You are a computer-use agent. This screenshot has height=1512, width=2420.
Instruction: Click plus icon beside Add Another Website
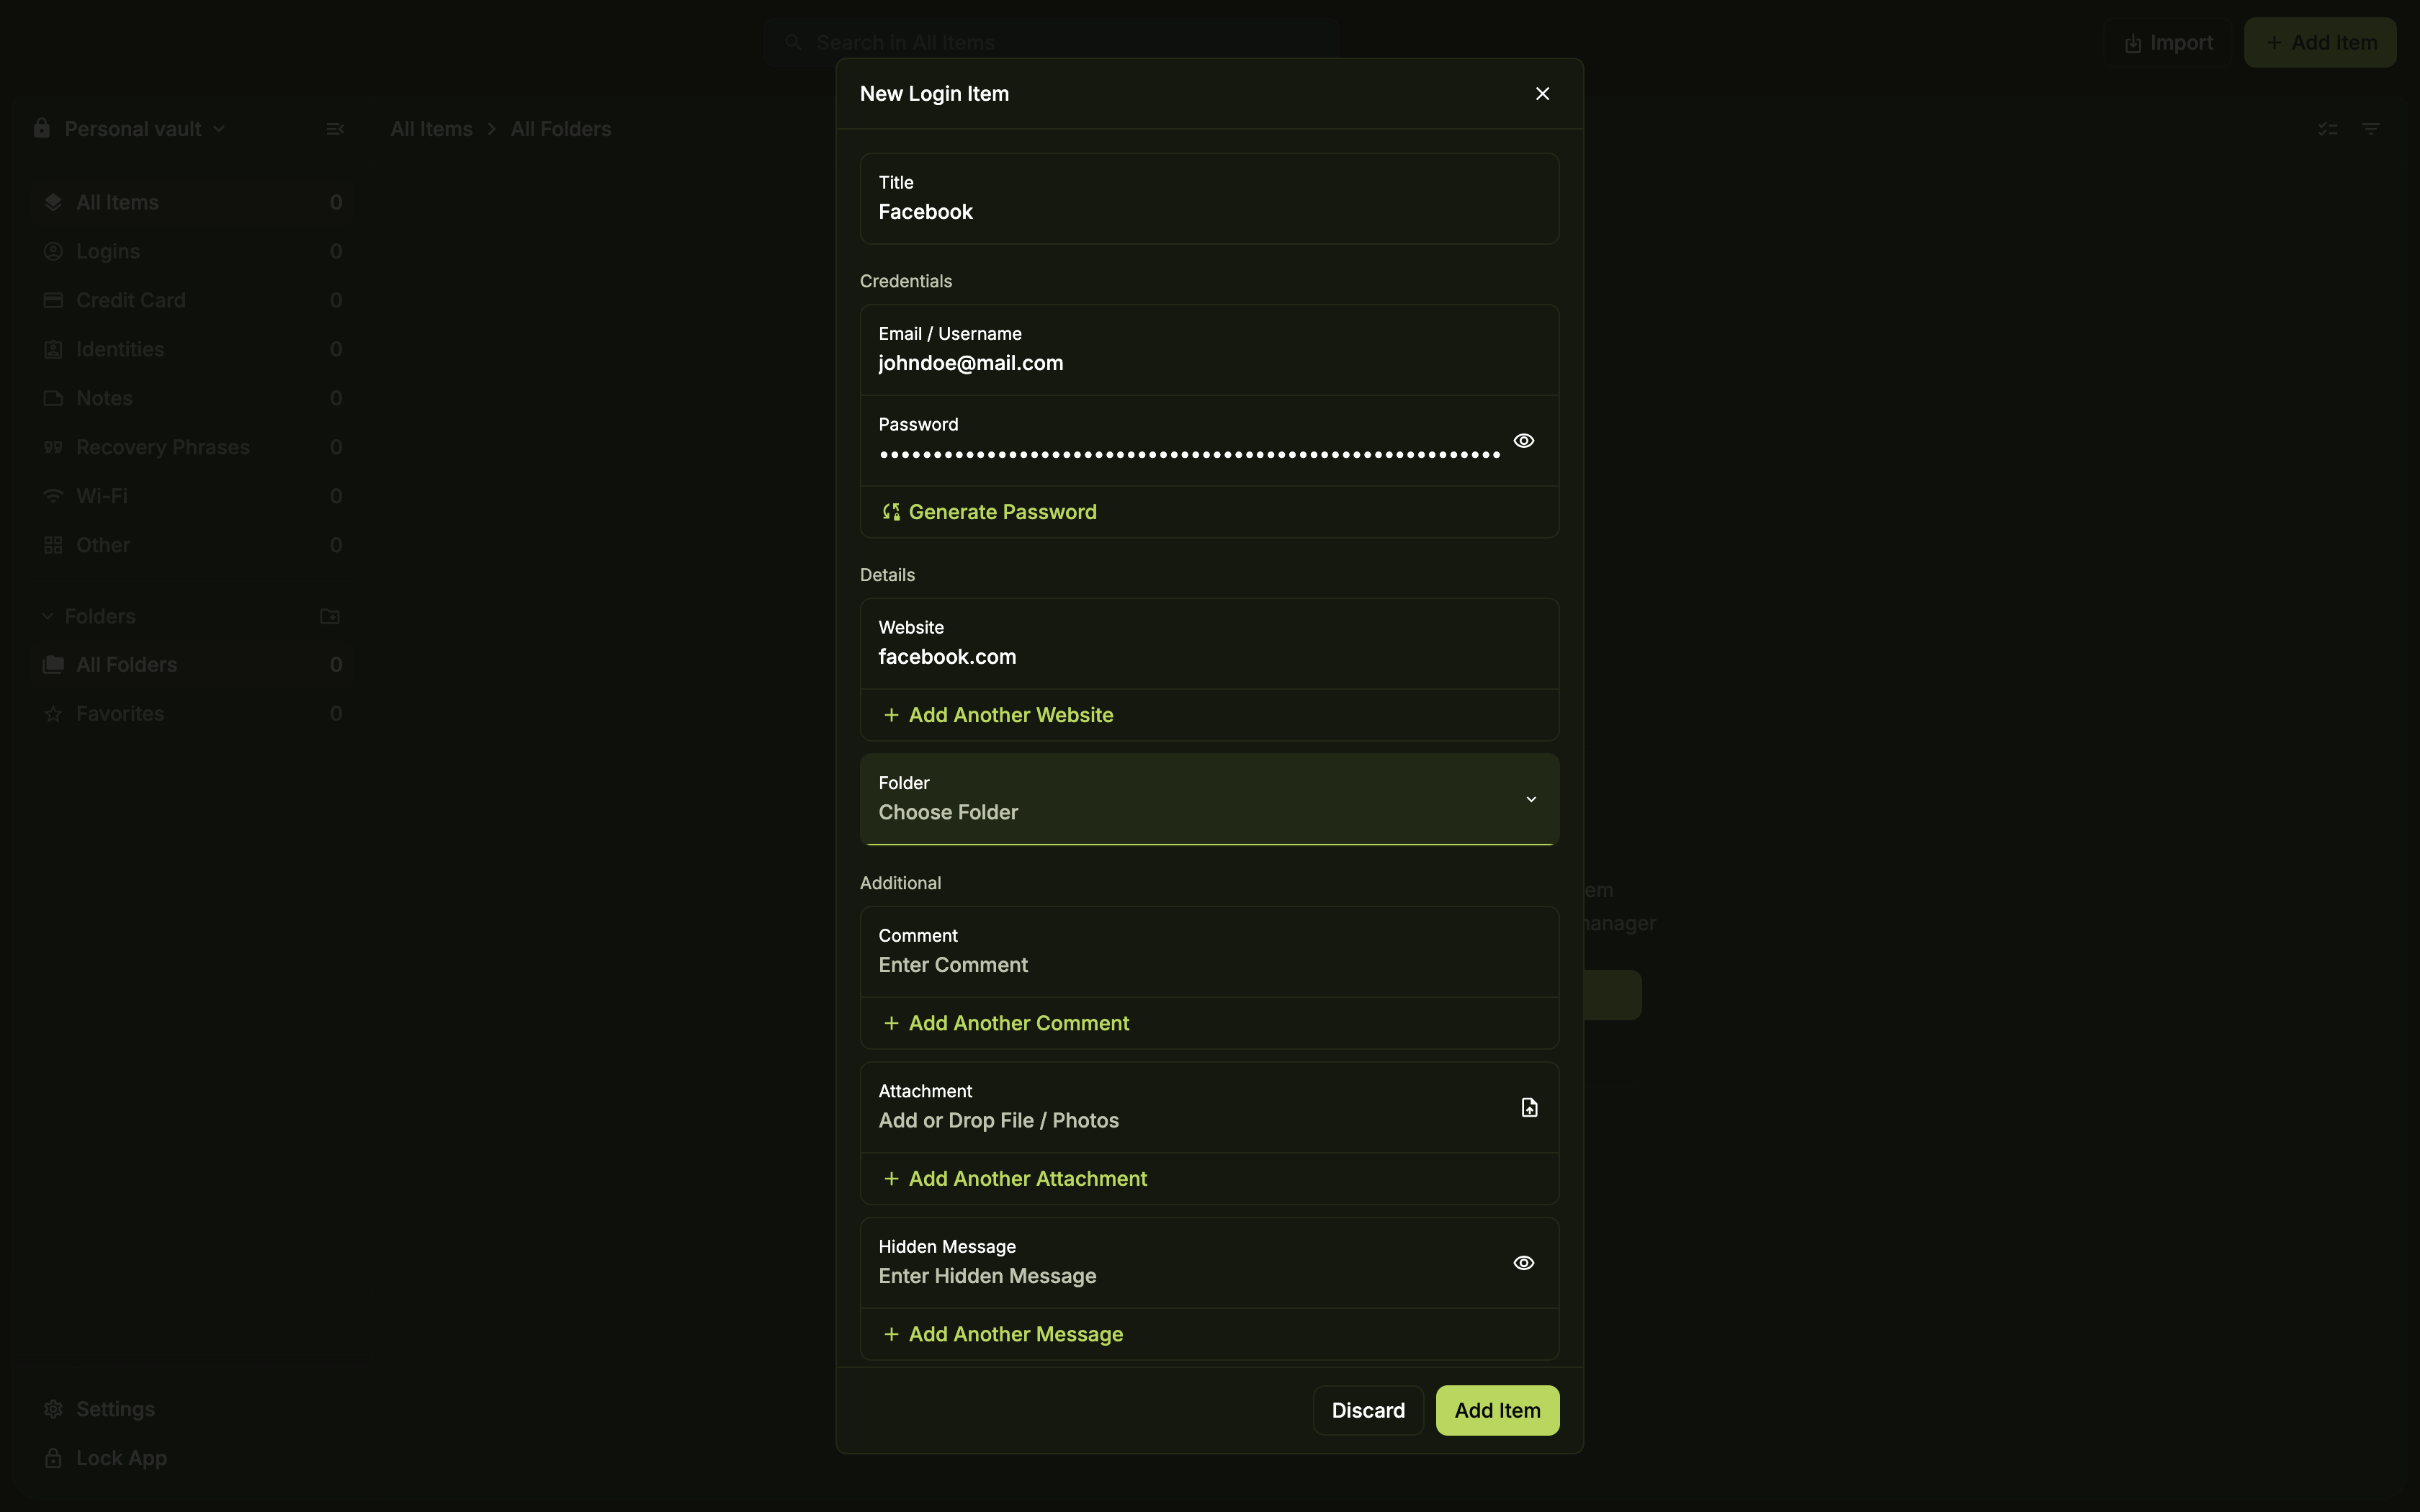891,715
